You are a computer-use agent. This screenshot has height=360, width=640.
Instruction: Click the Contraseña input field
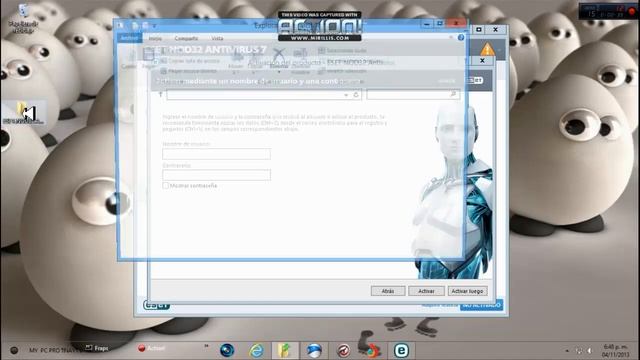pyautogui.click(x=216, y=175)
